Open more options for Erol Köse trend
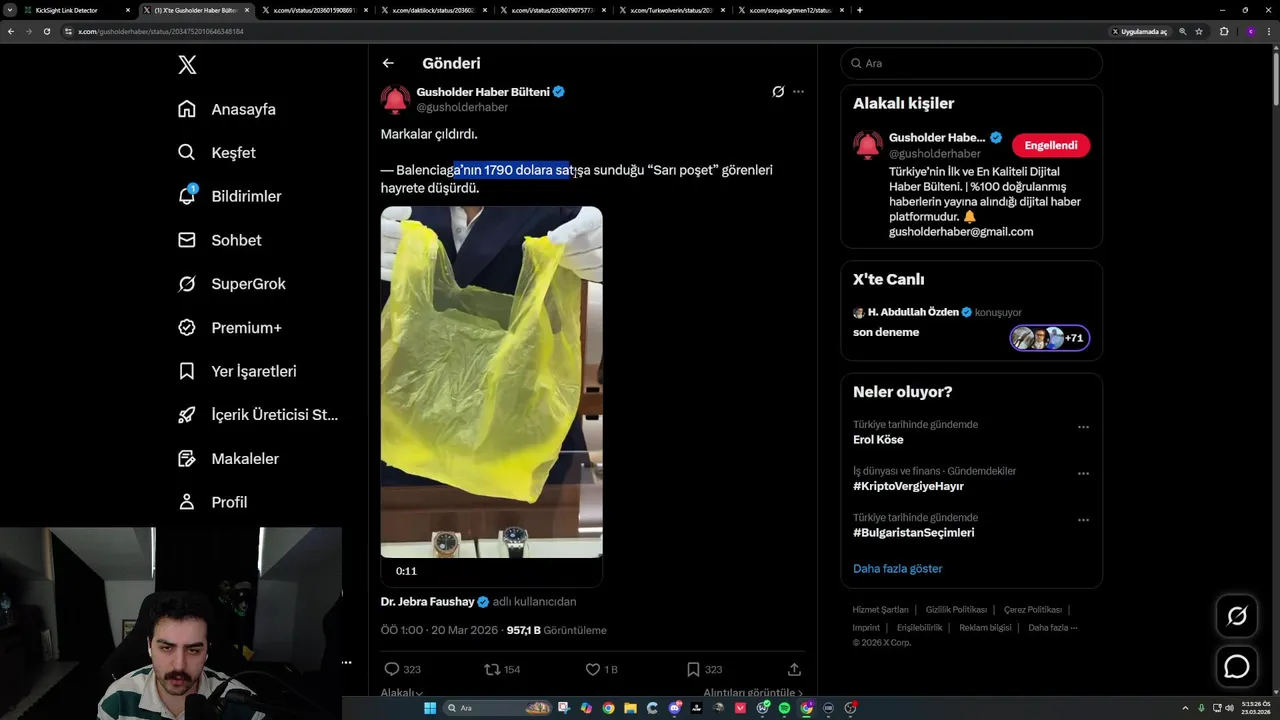This screenshot has height=720, width=1280. (x=1083, y=427)
